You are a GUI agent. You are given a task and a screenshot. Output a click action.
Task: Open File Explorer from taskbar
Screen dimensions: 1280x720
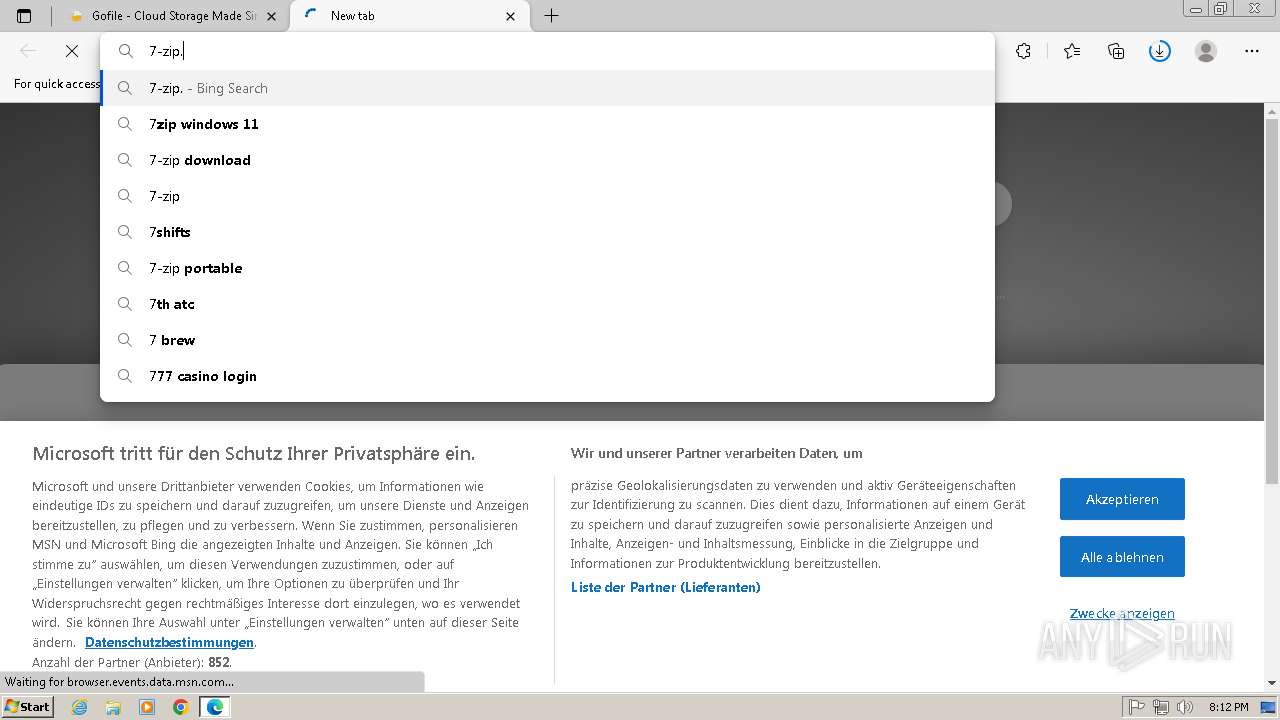[113, 707]
